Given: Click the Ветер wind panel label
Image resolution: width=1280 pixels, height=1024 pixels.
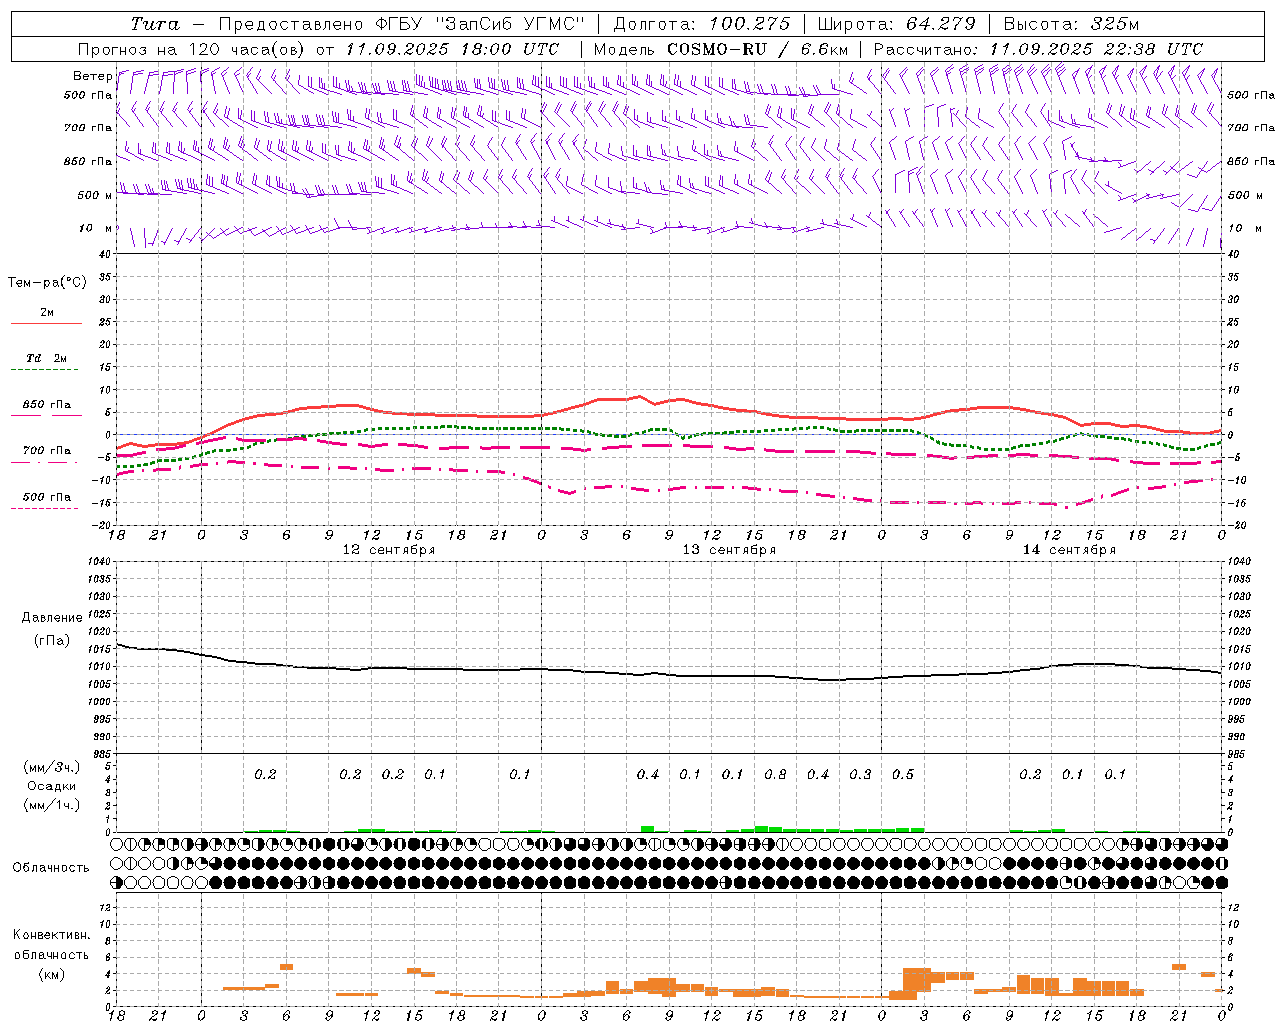Looking at the screenshot, I should click(x=92, y=76).
